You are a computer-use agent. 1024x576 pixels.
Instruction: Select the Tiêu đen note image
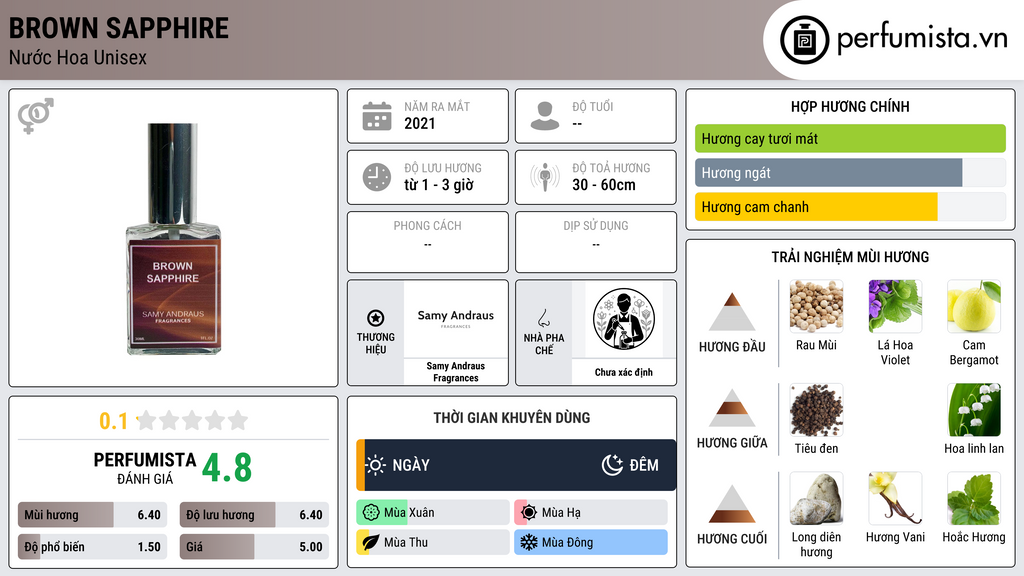[x=816, y=410]
